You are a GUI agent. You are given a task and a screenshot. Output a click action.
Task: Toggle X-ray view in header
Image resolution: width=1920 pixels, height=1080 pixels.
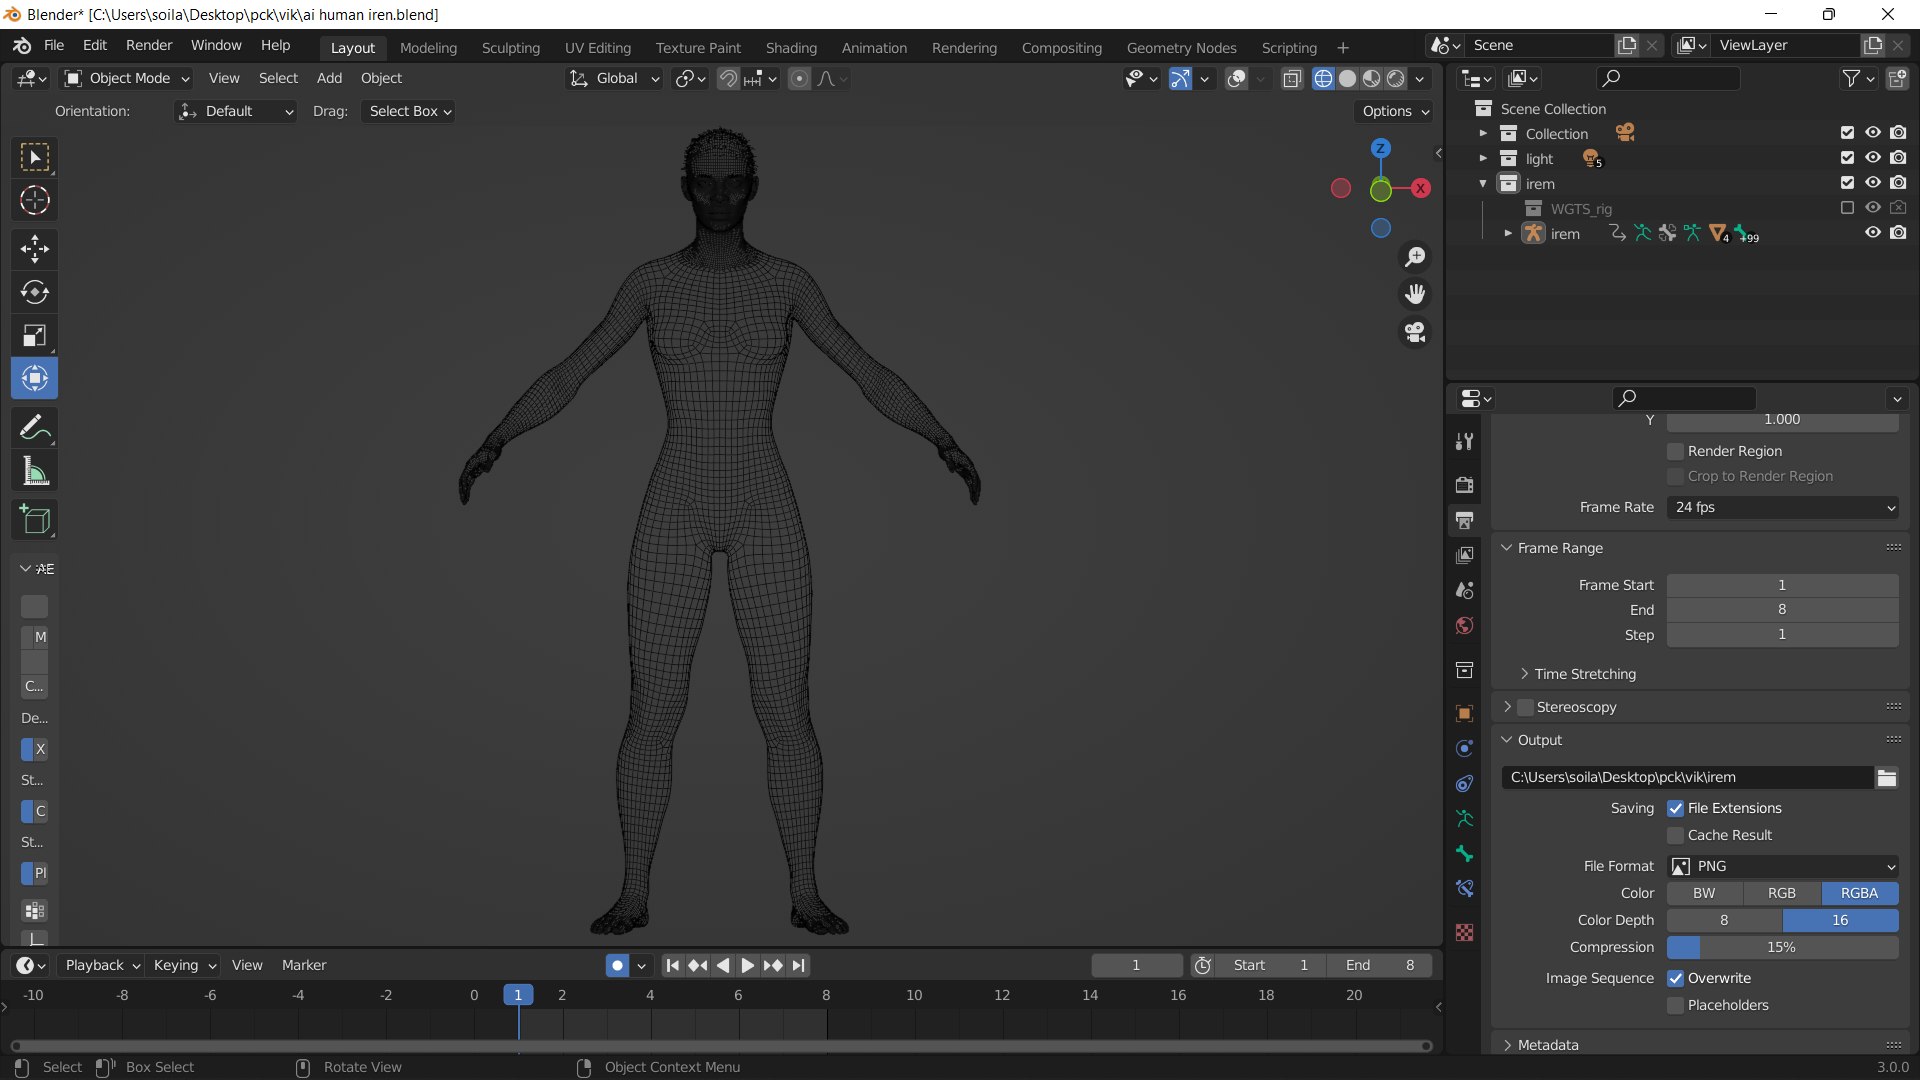pos(1292,79)
